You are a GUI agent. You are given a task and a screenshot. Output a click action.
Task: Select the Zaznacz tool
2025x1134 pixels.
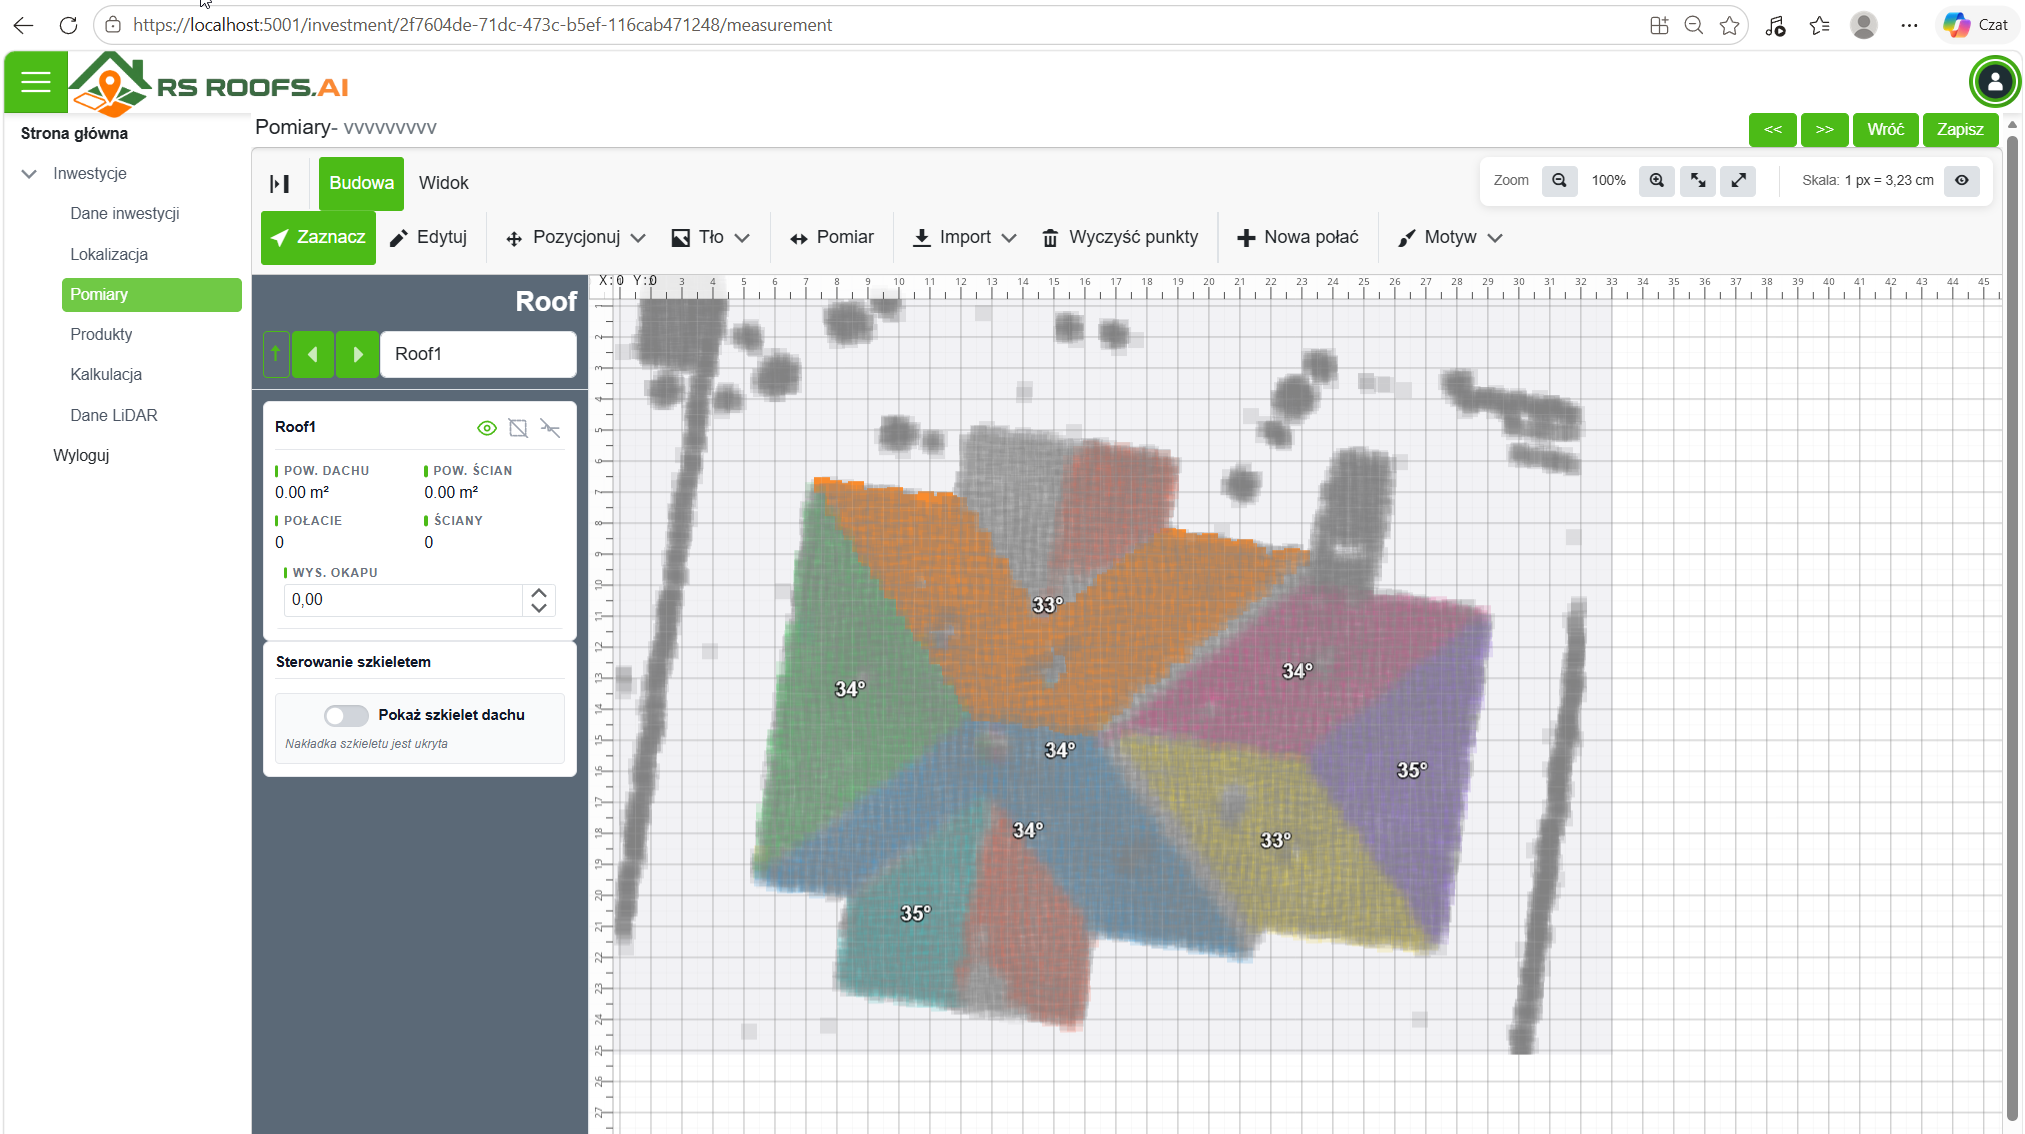pos(318,238)
